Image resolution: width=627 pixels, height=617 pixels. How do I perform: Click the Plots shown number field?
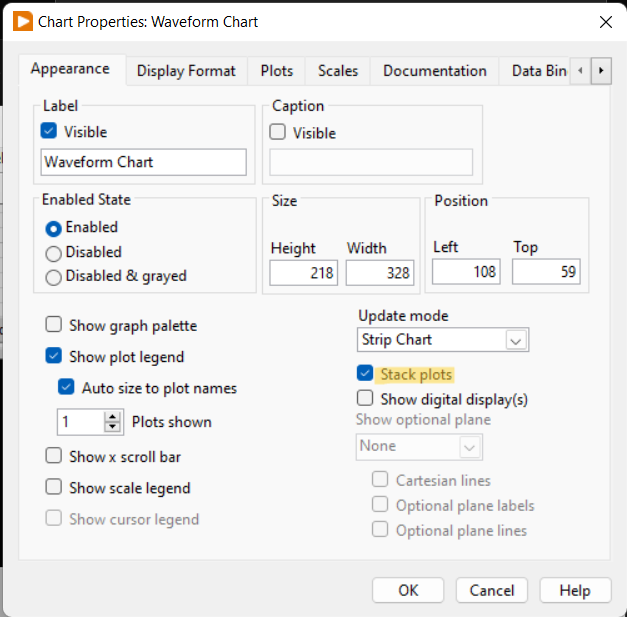point(80,422)
